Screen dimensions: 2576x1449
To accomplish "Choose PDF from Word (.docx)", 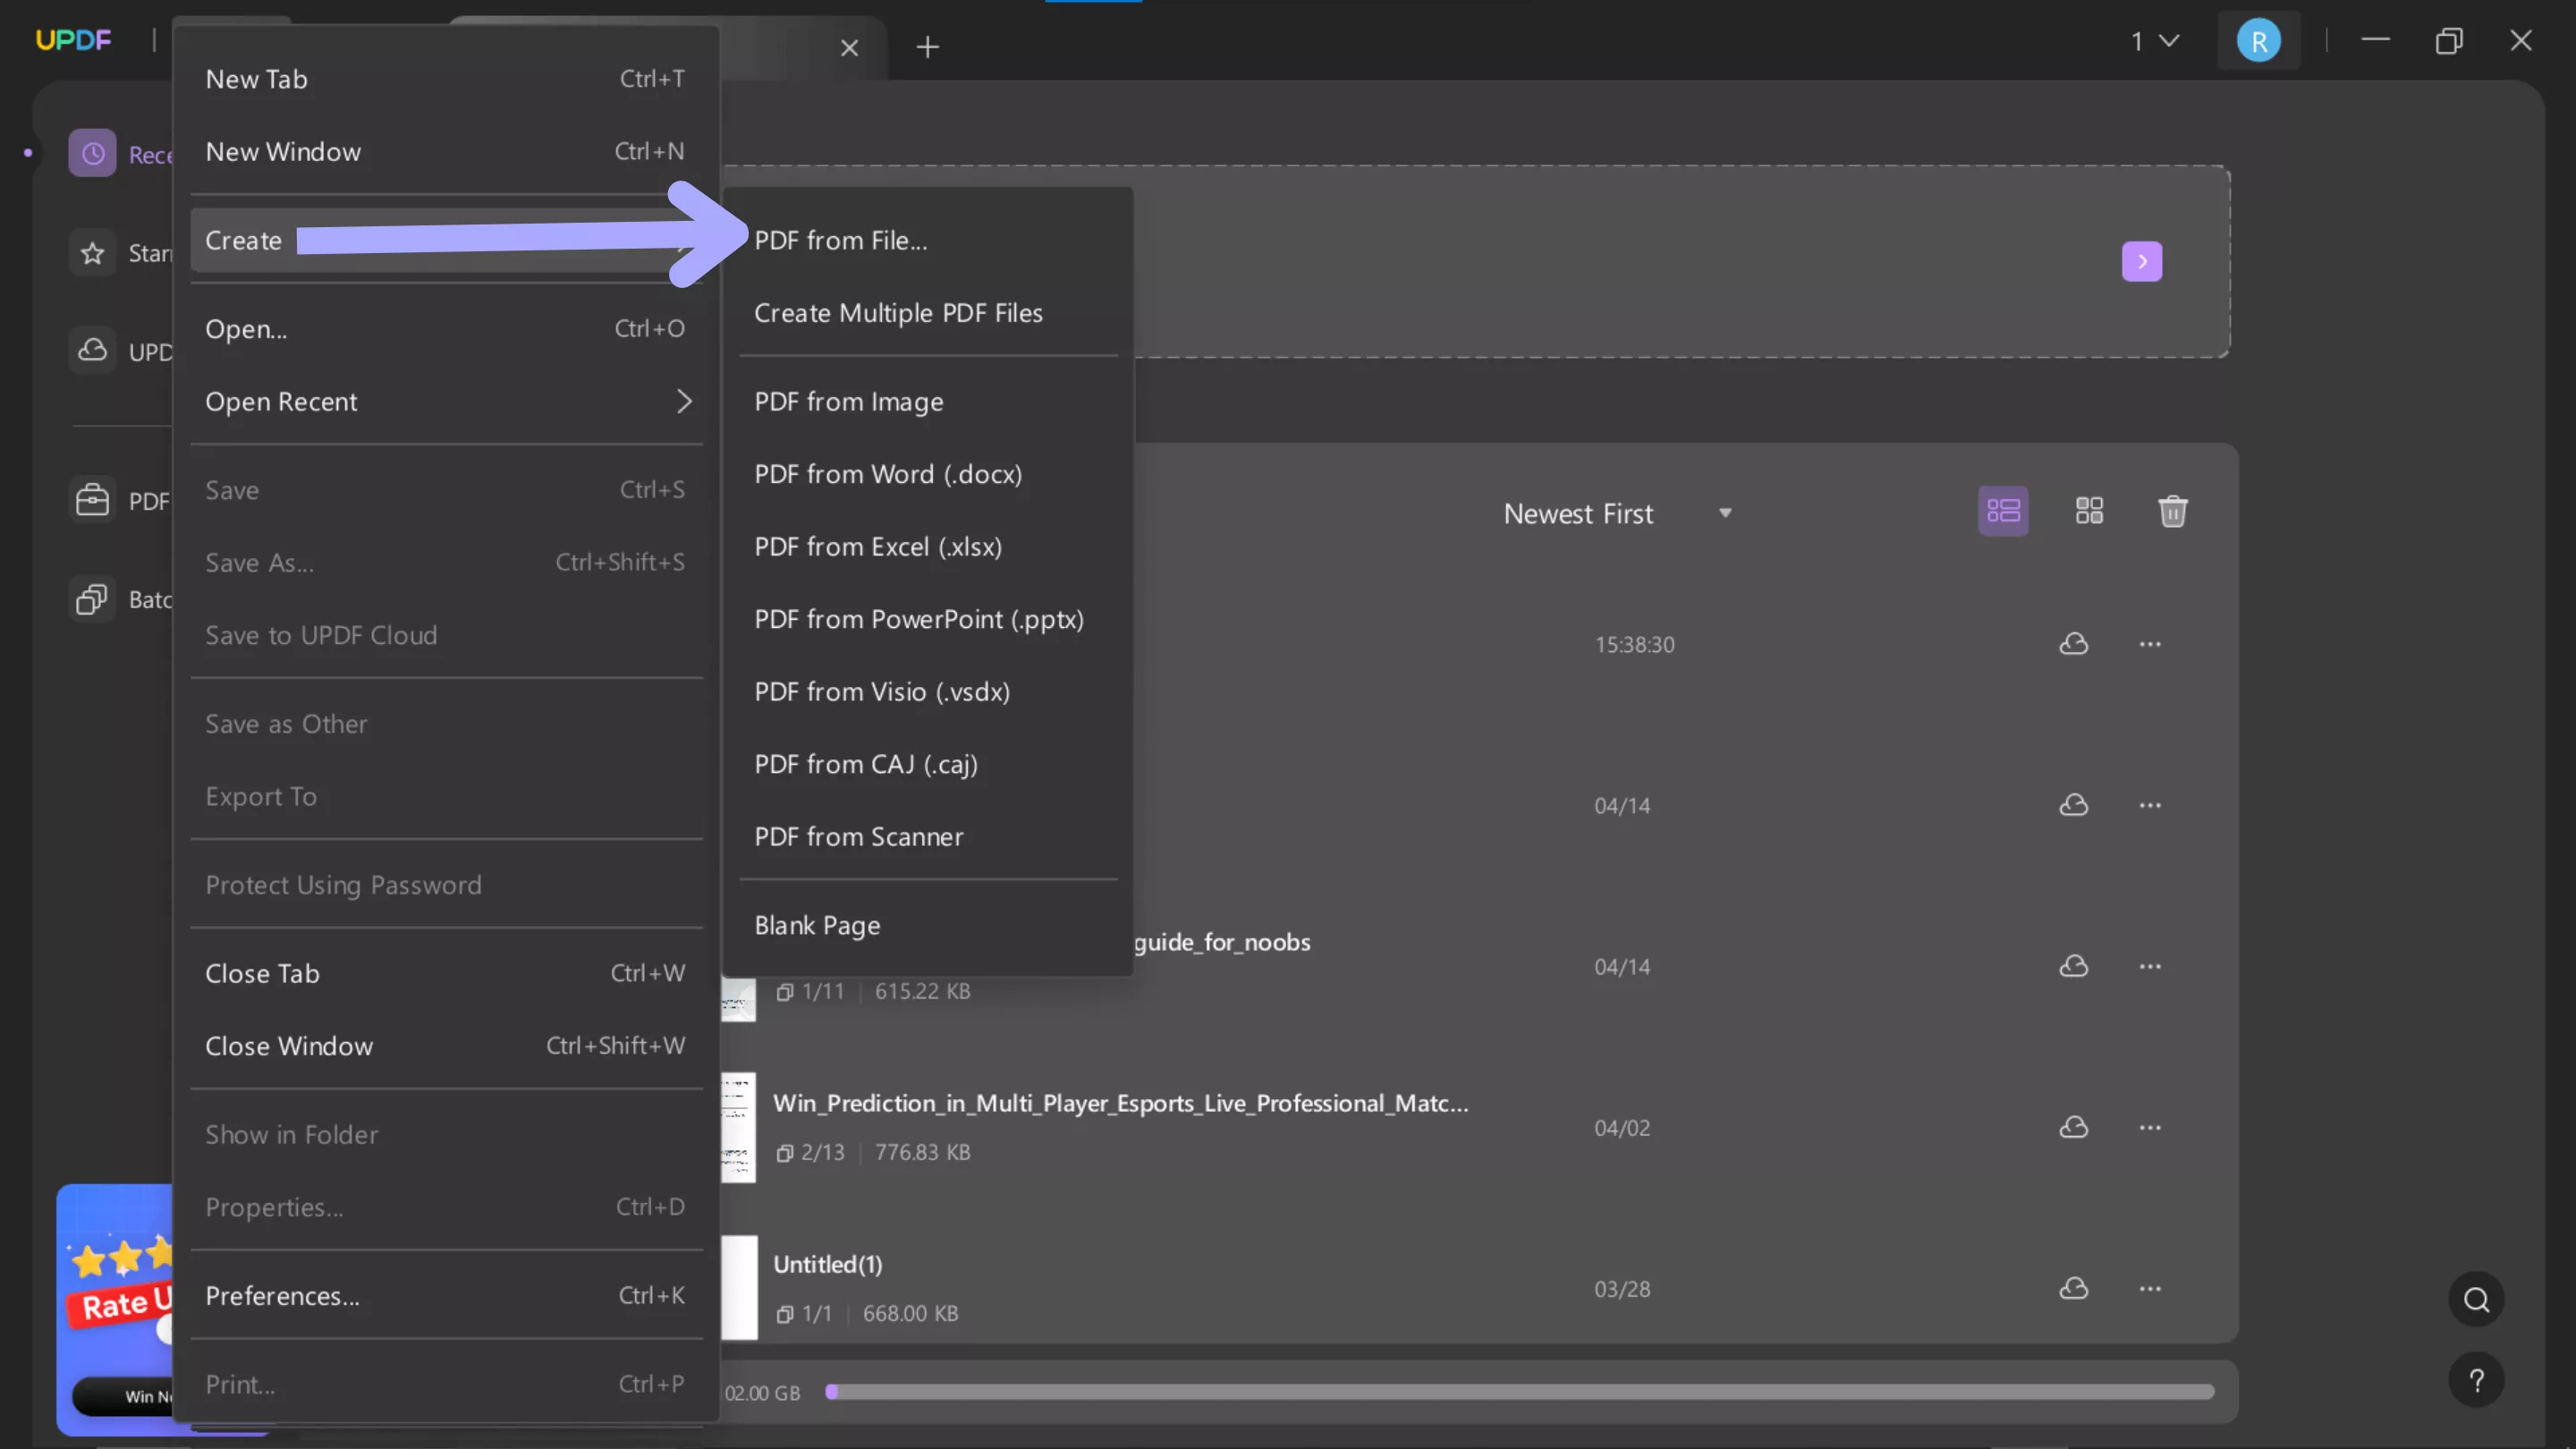I will coord(888,474).
